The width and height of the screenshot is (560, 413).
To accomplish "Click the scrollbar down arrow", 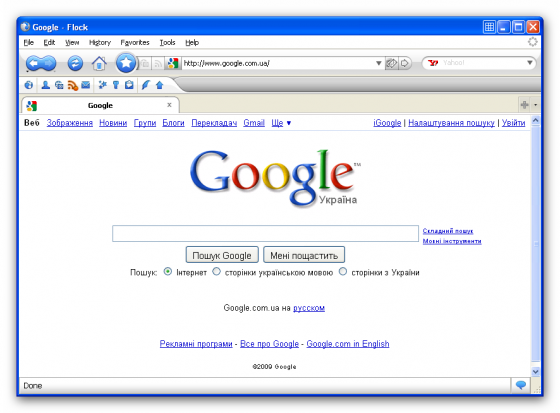I will (535, 371).
